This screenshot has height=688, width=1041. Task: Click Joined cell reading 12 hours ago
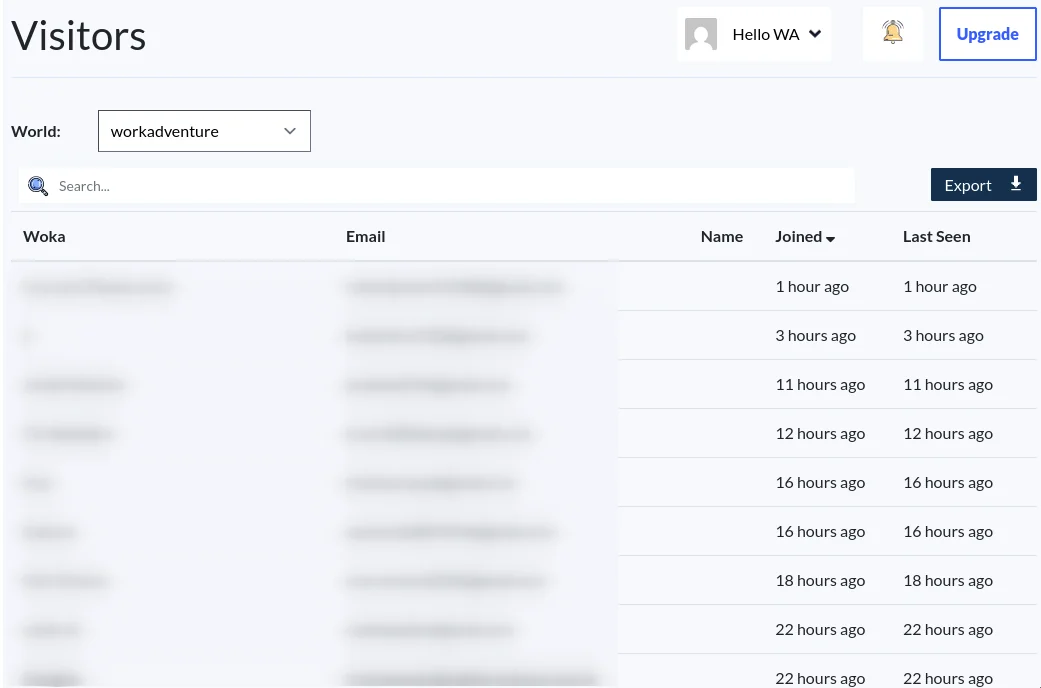pos(820,434)
